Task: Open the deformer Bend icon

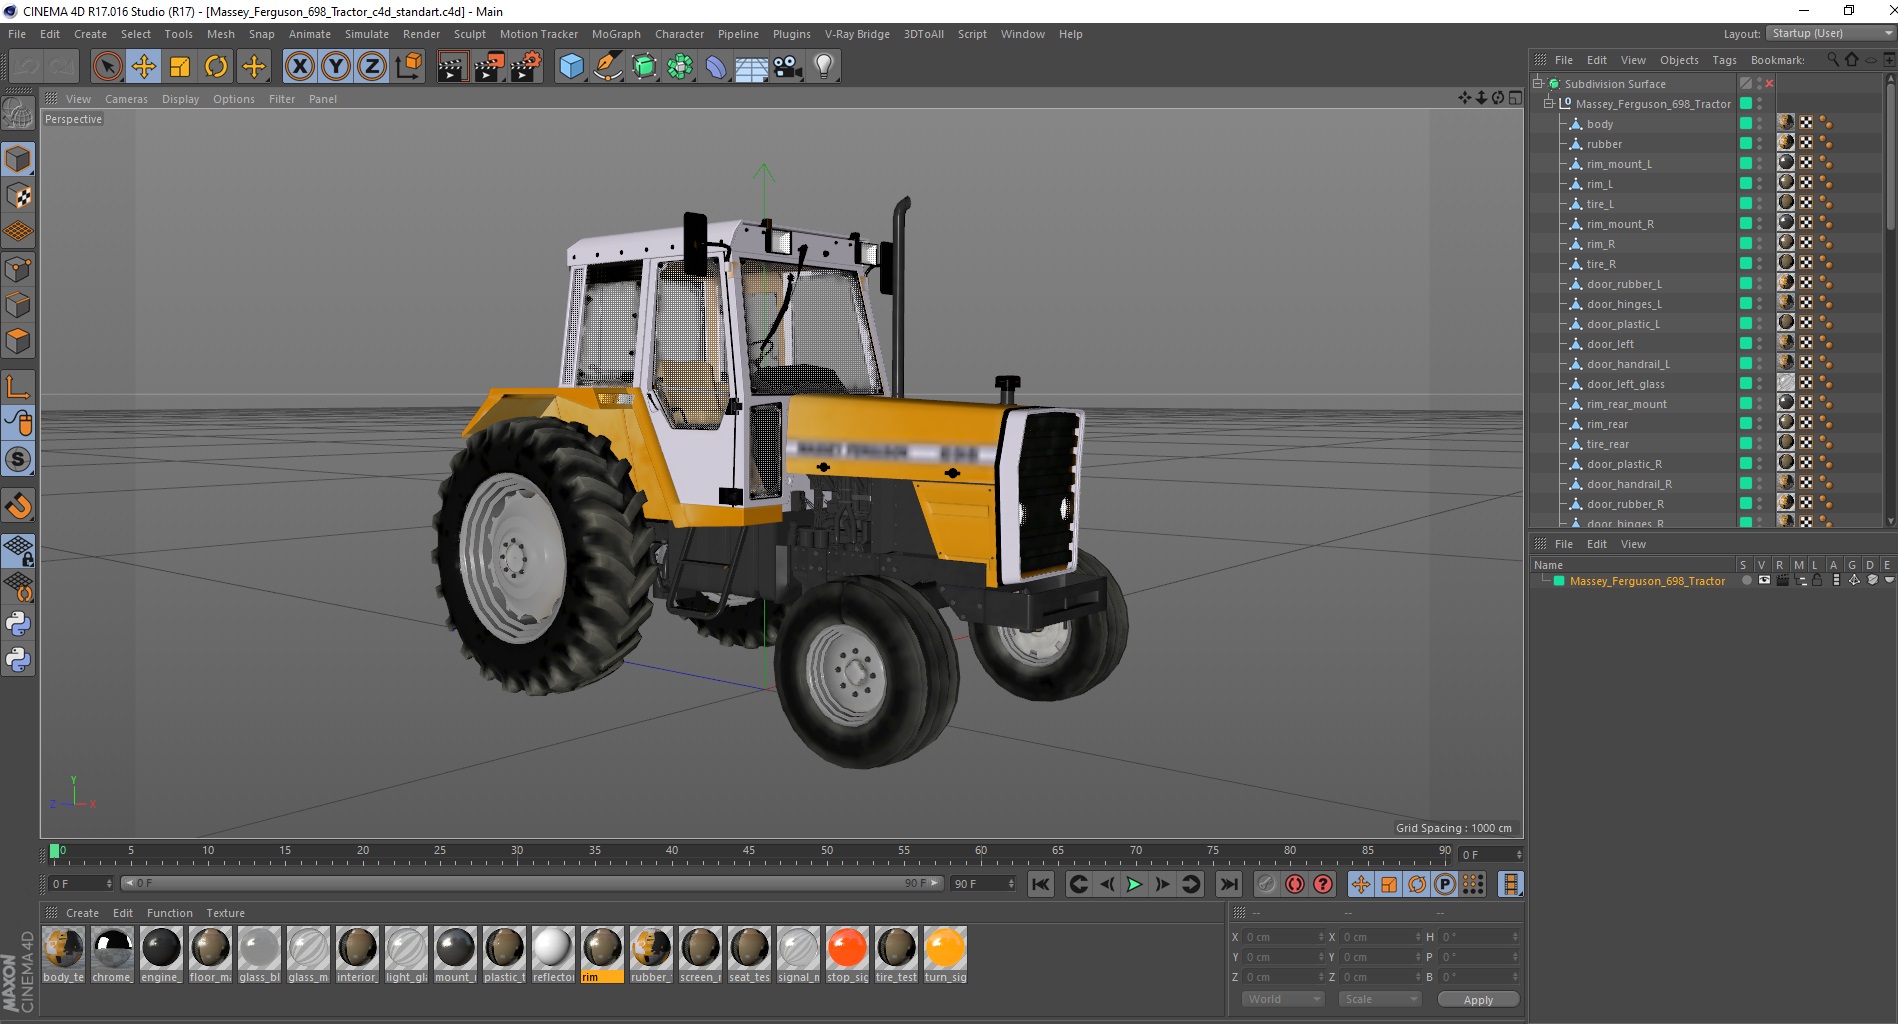Action: pos(716,67)
